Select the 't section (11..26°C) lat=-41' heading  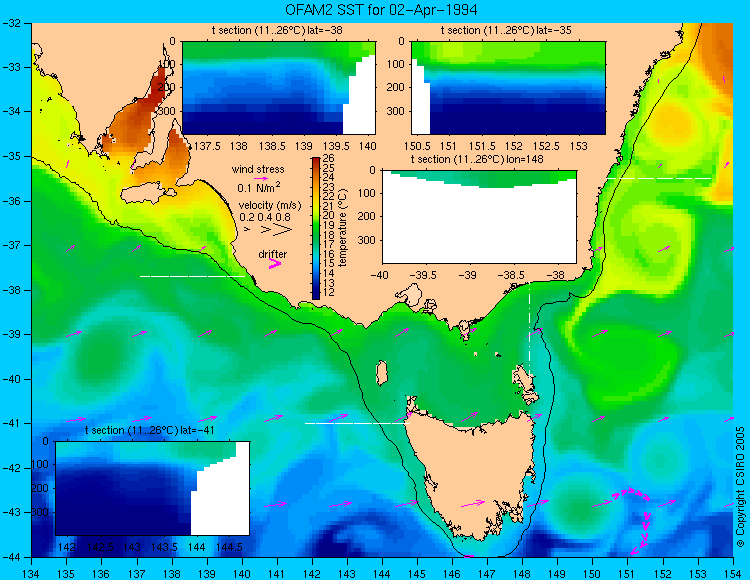149,430
